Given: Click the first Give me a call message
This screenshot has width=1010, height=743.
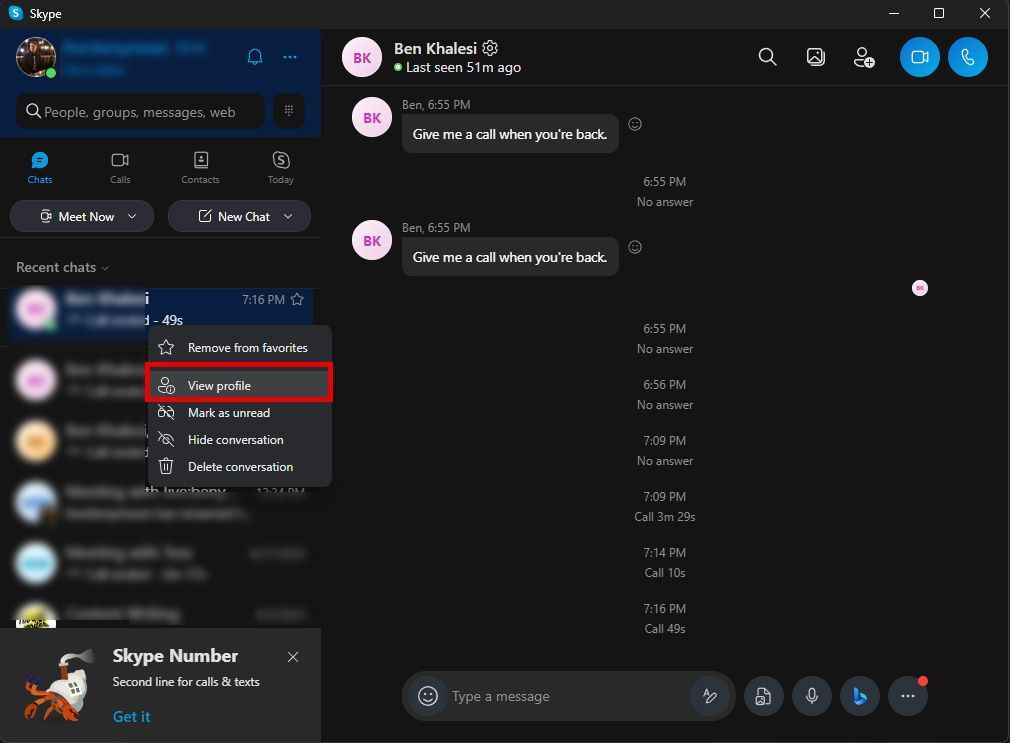Looking at the screenshot, I should click(510, 134).
